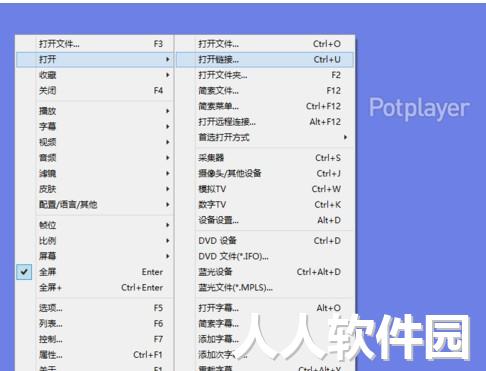Choose 打开字幕... Alt+O
486x371 pixels.
(x=264, y=308)
